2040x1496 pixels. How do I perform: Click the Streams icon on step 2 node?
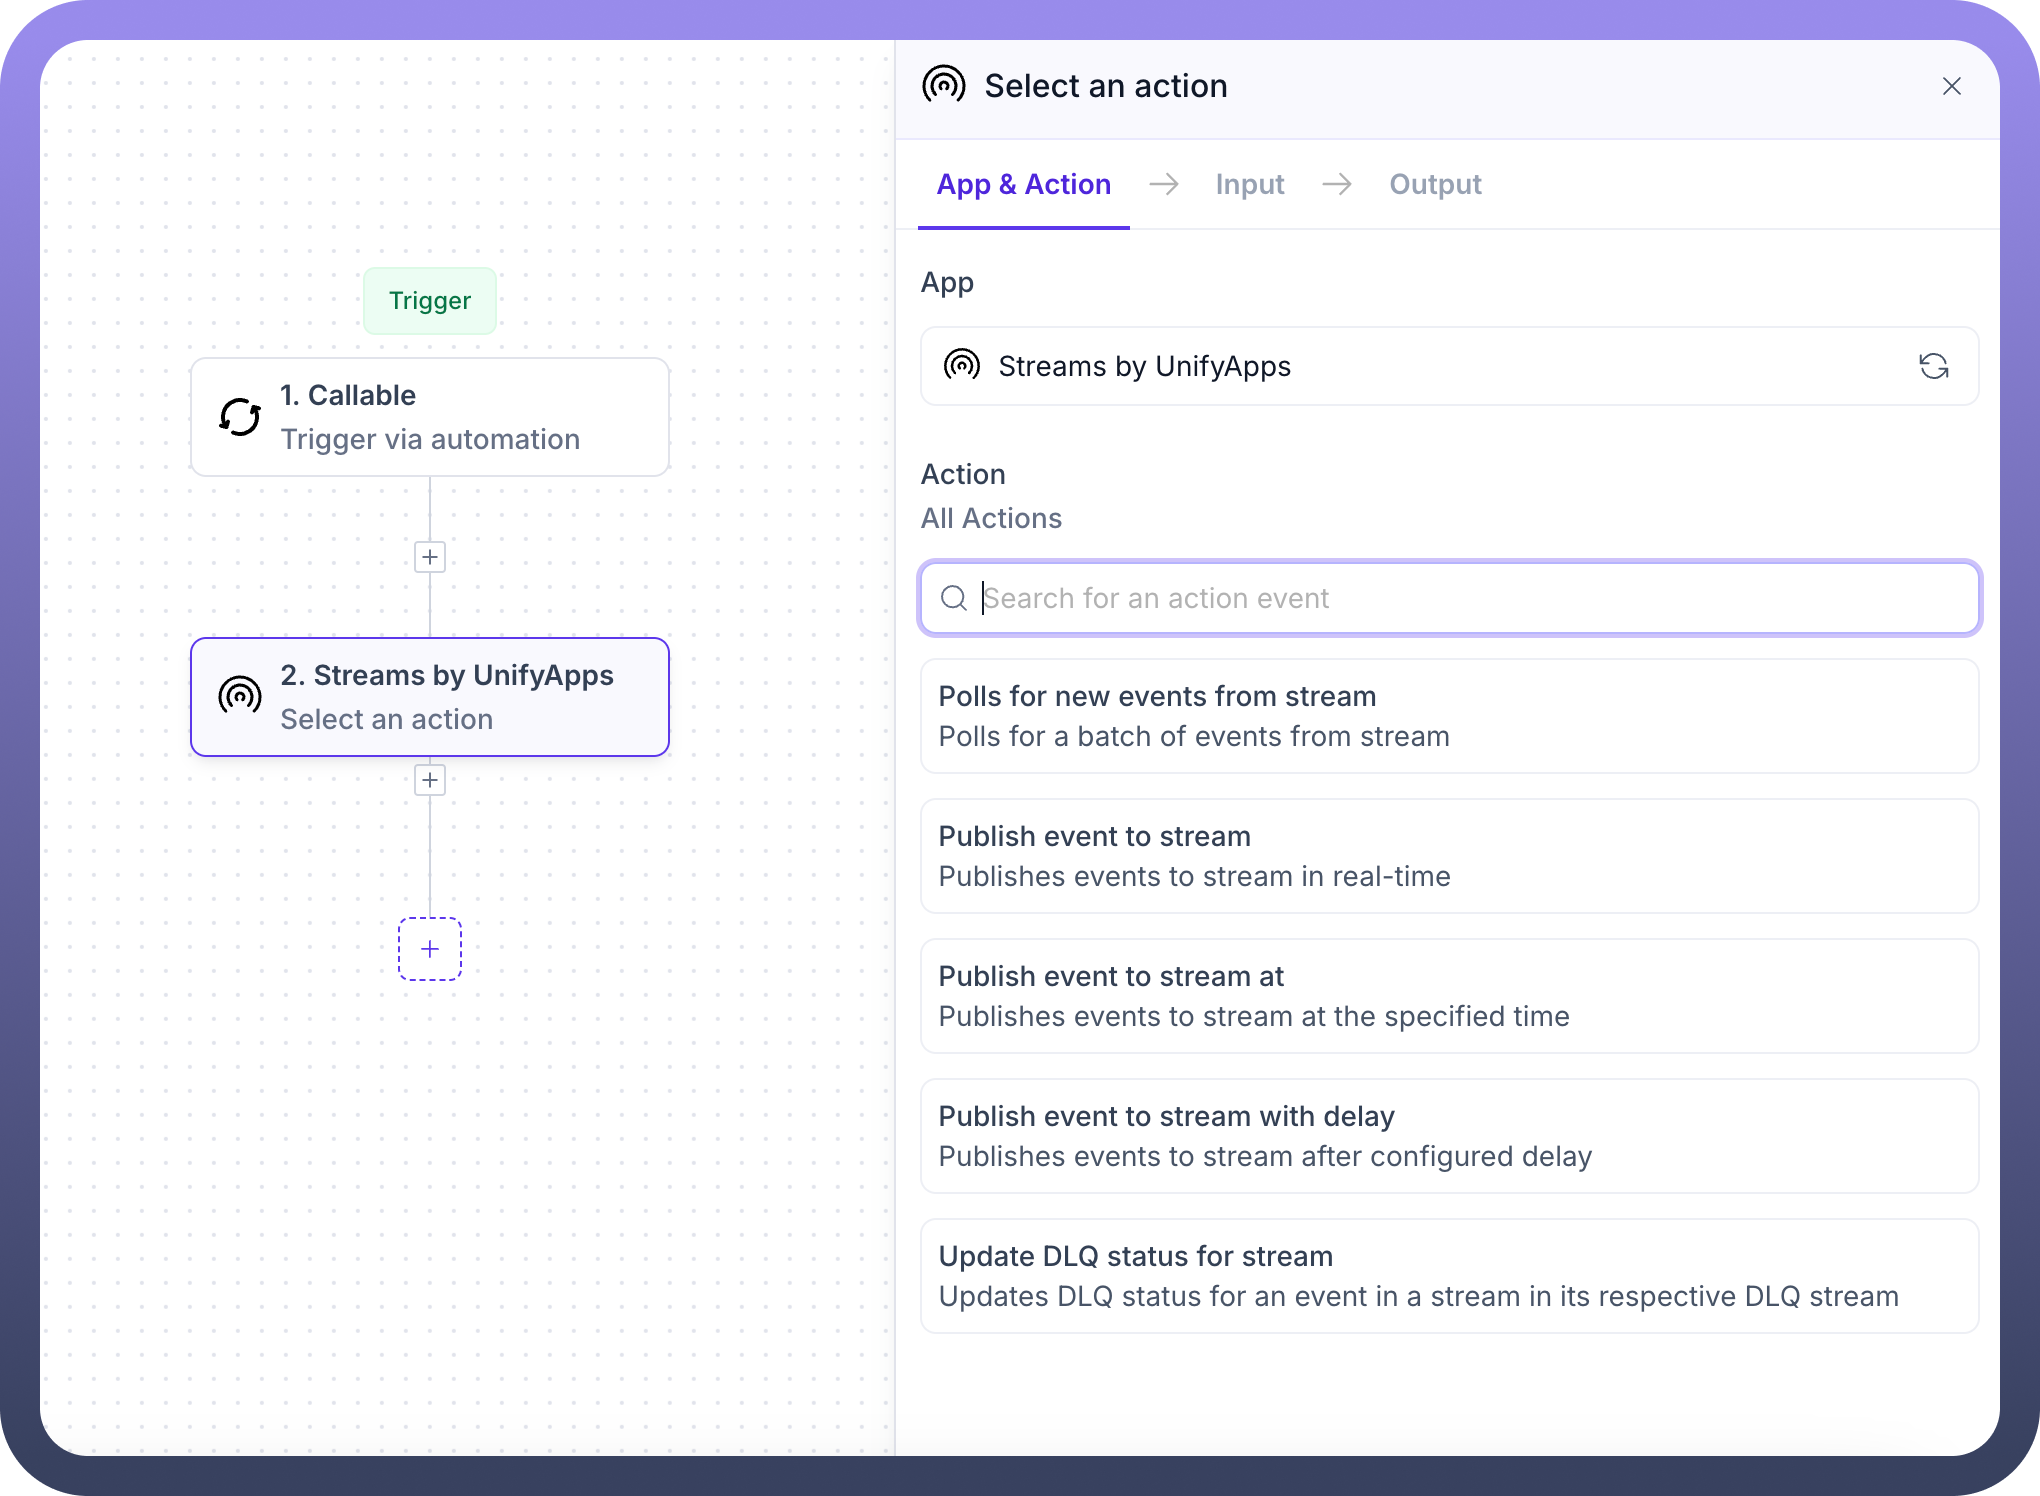pos(240,696)
